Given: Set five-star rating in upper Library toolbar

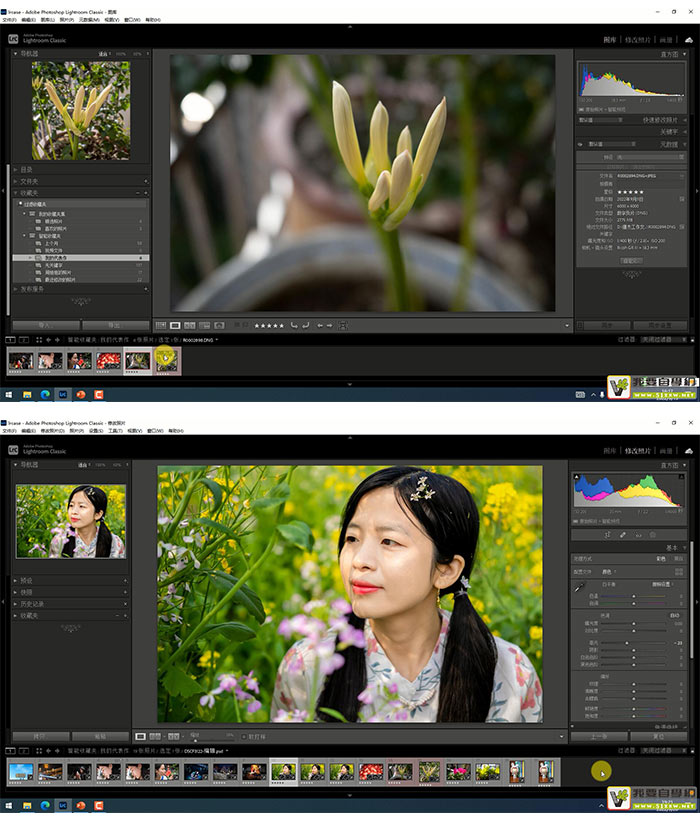Looking at the screenshot, I should [269, 326].
